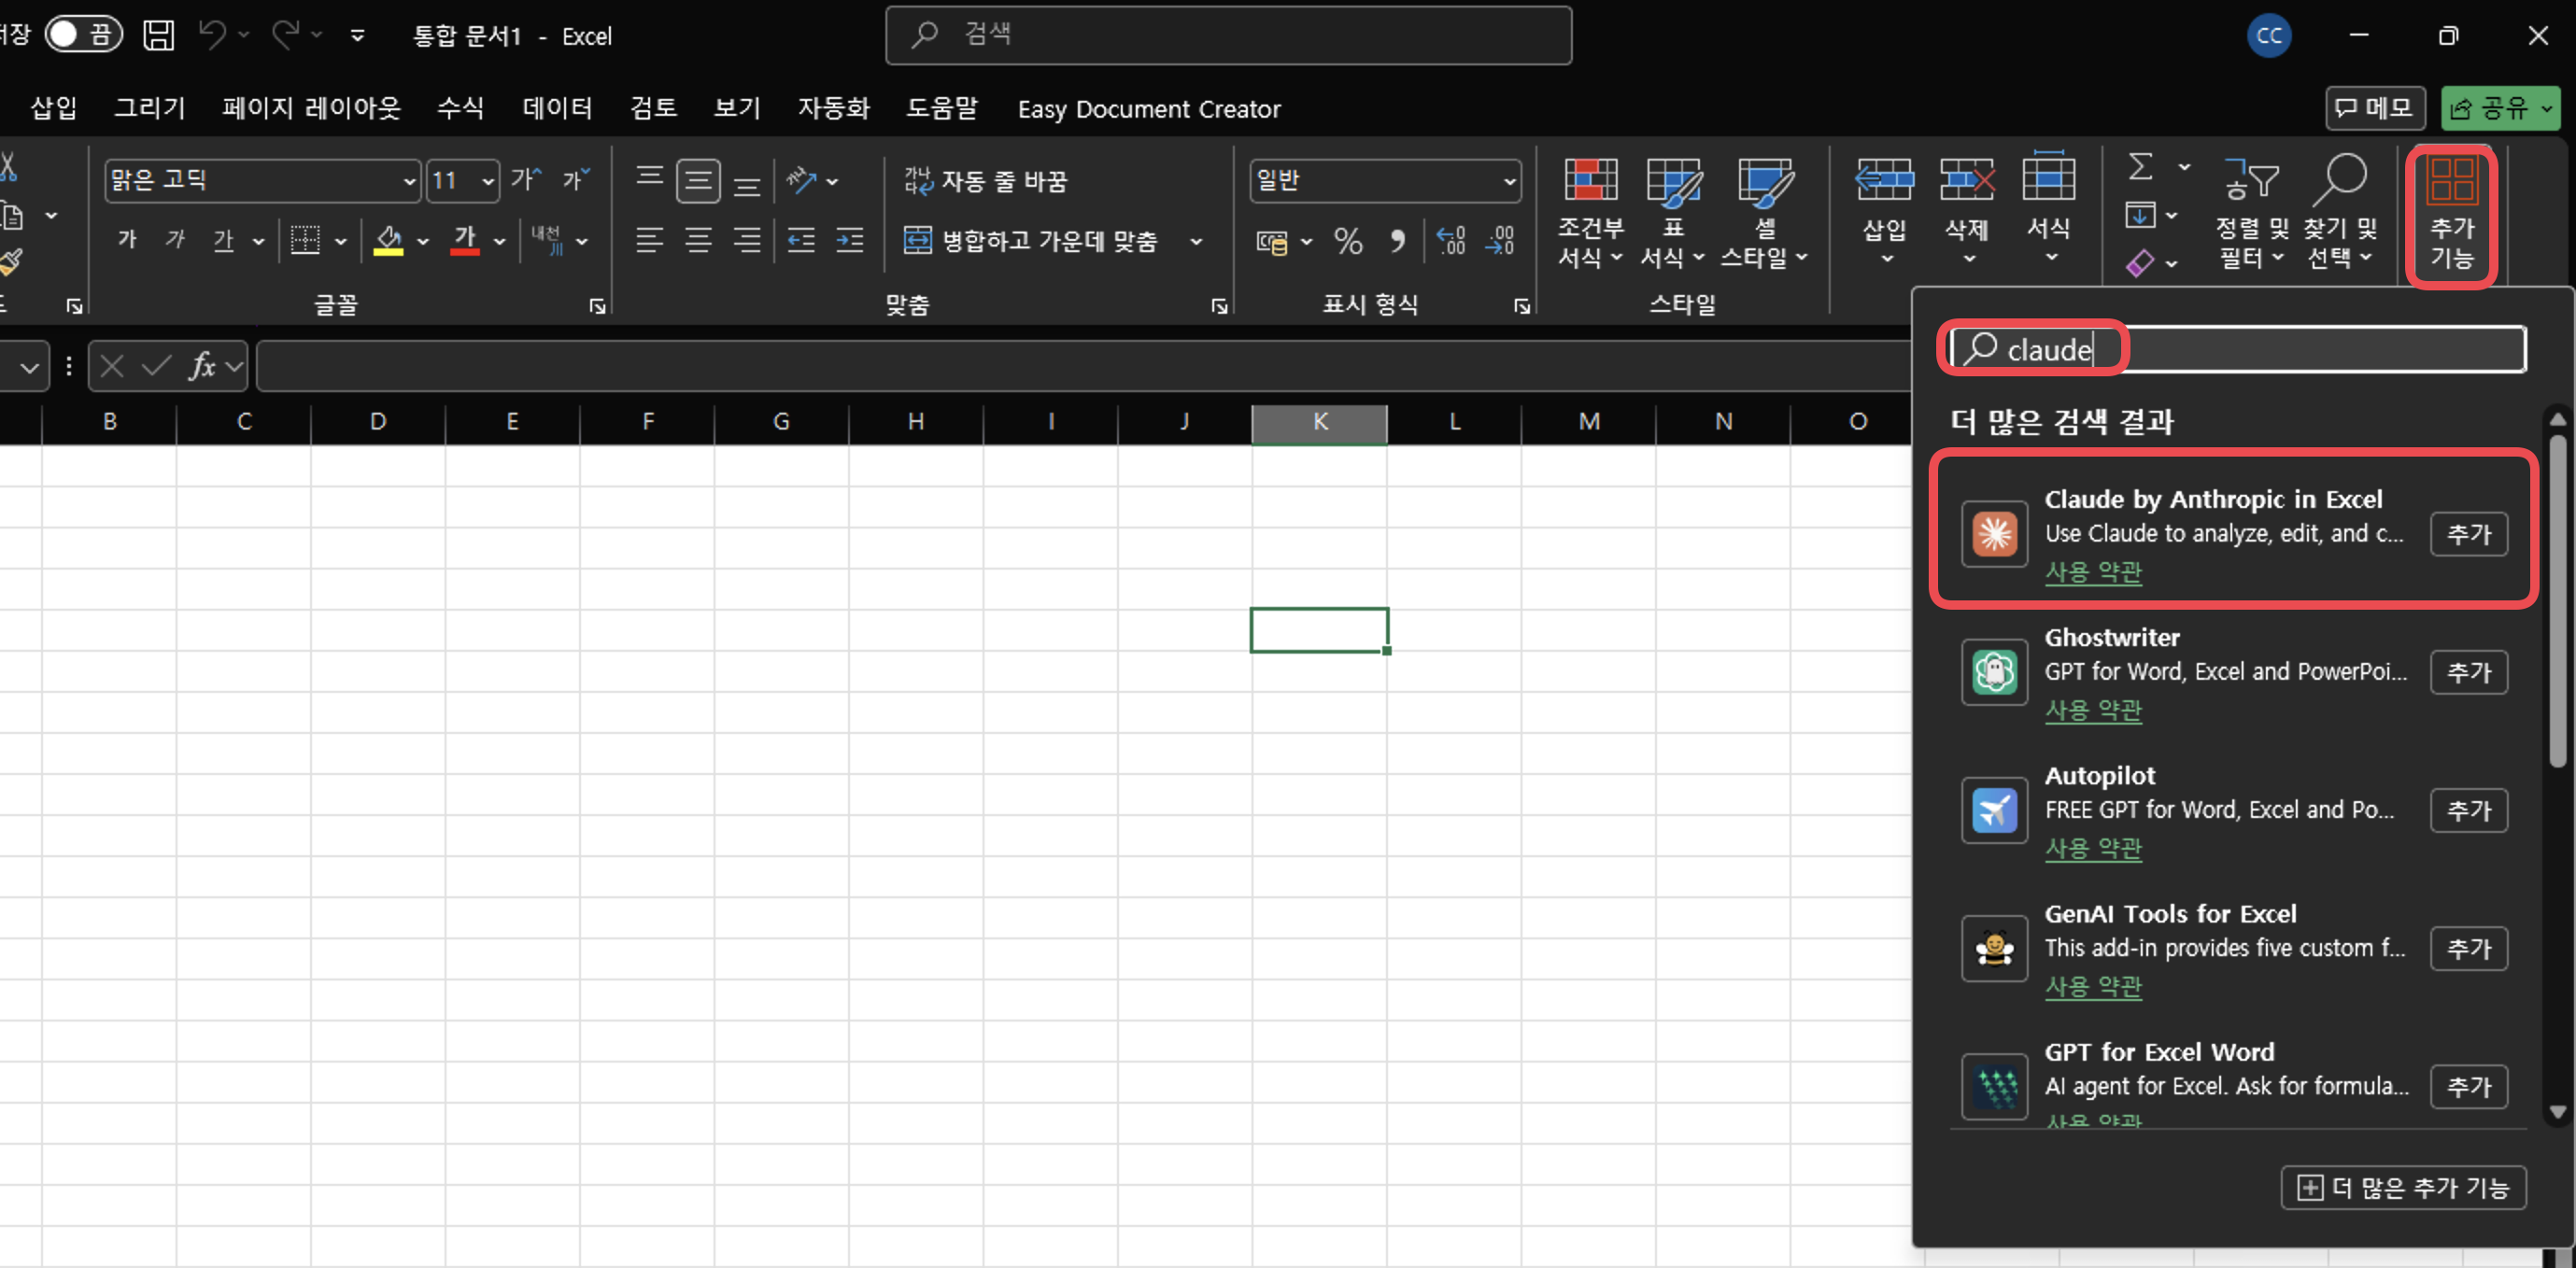Open 사용 약관 link under Ghostwriter
The width and height of the screenshot is (2576, 1268).
pos(2092,710)
